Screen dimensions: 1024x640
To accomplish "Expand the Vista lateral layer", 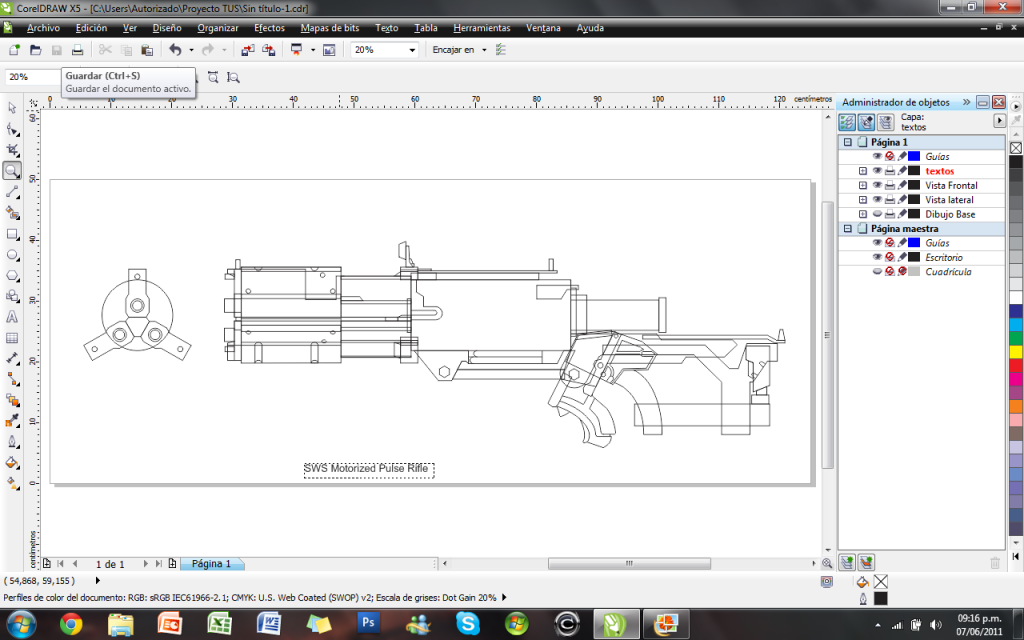I will pos(863,200).
